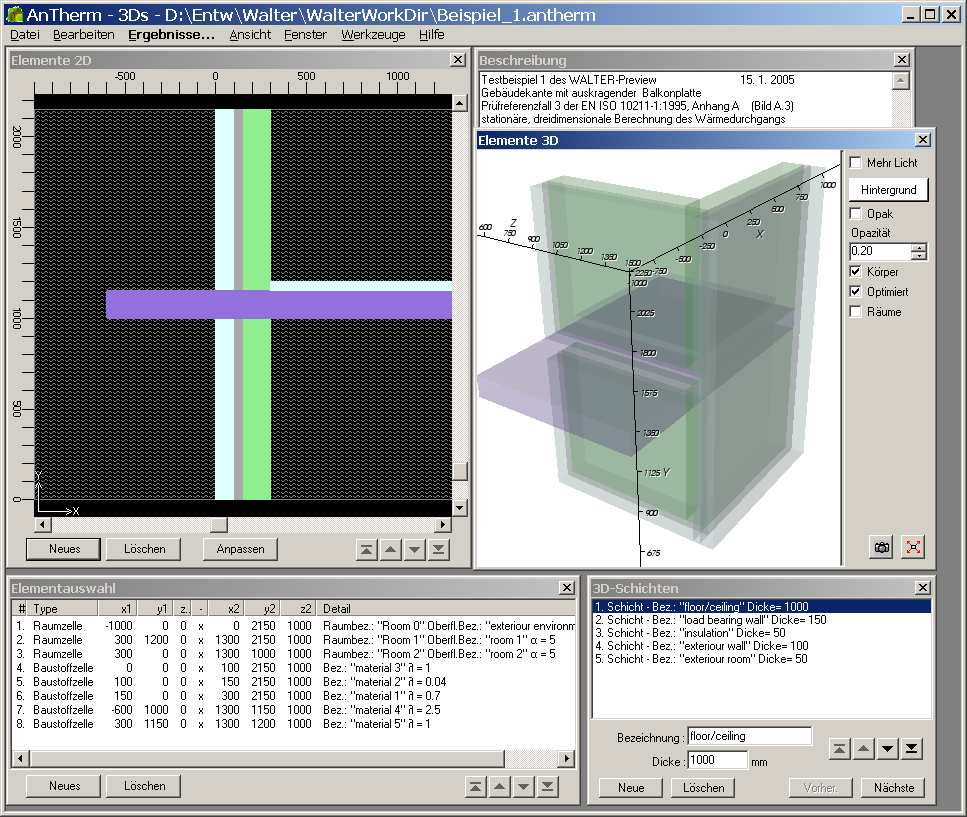
Task: Uncheck the Körper checkbox
Action: pyautogui.click(x=855, y=271)
